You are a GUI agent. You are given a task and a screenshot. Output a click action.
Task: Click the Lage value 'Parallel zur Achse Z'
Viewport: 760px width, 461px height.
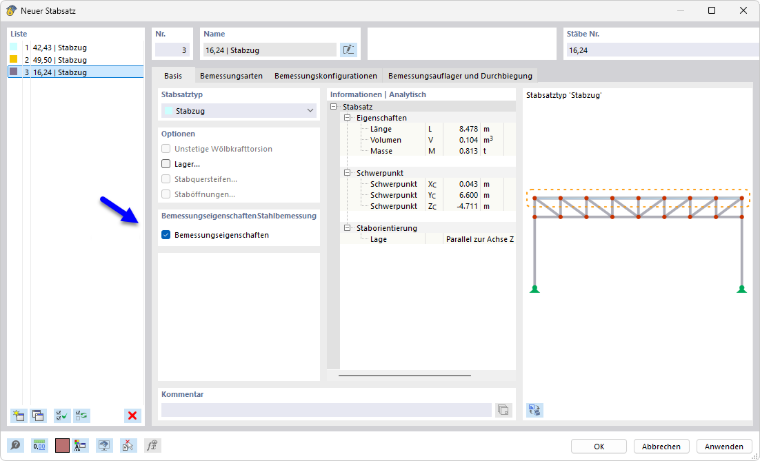(x=480, y=239)
